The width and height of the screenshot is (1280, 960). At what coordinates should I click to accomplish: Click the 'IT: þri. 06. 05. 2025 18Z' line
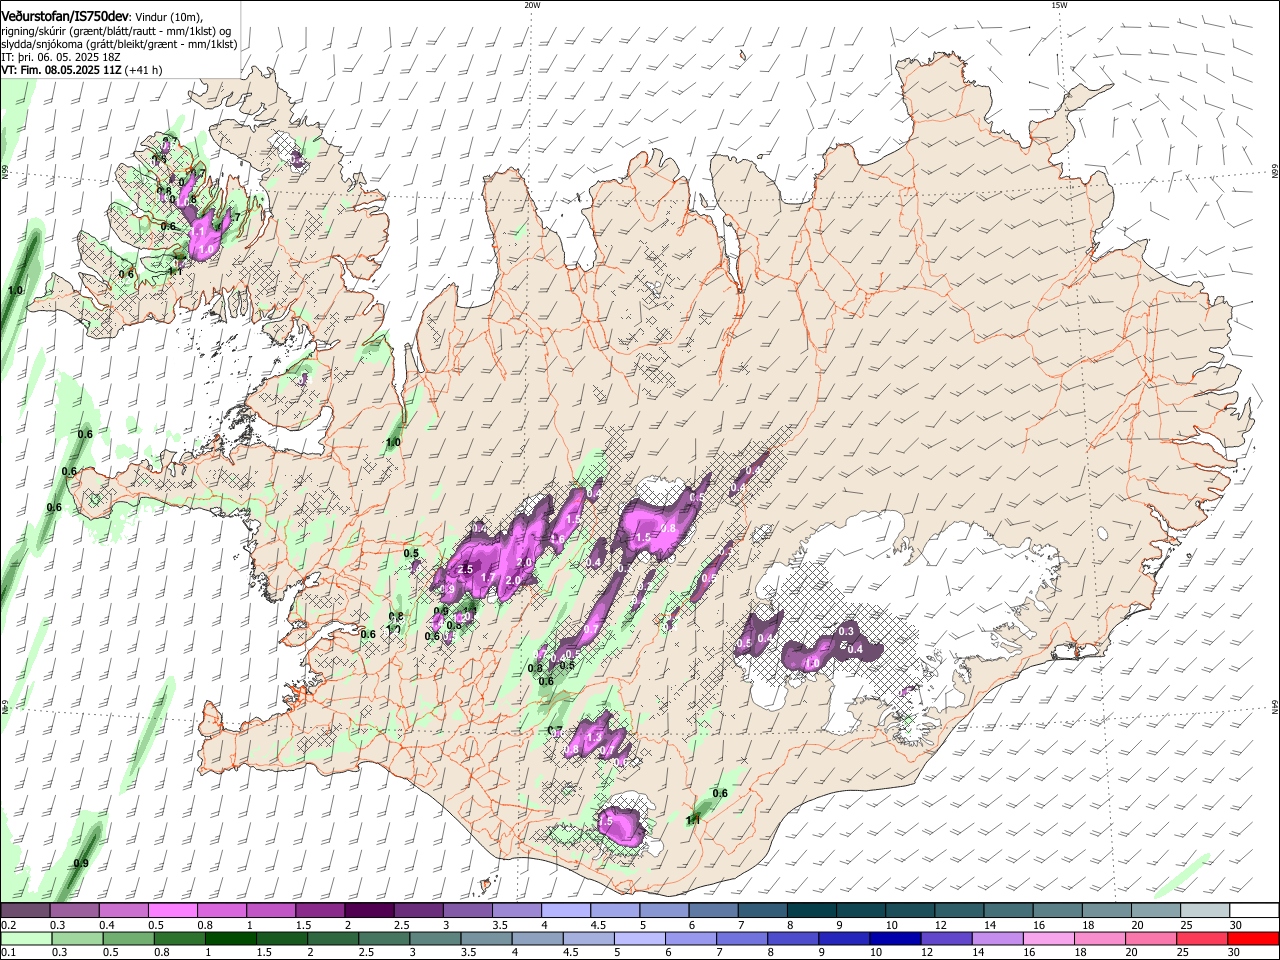coord(59,57)
